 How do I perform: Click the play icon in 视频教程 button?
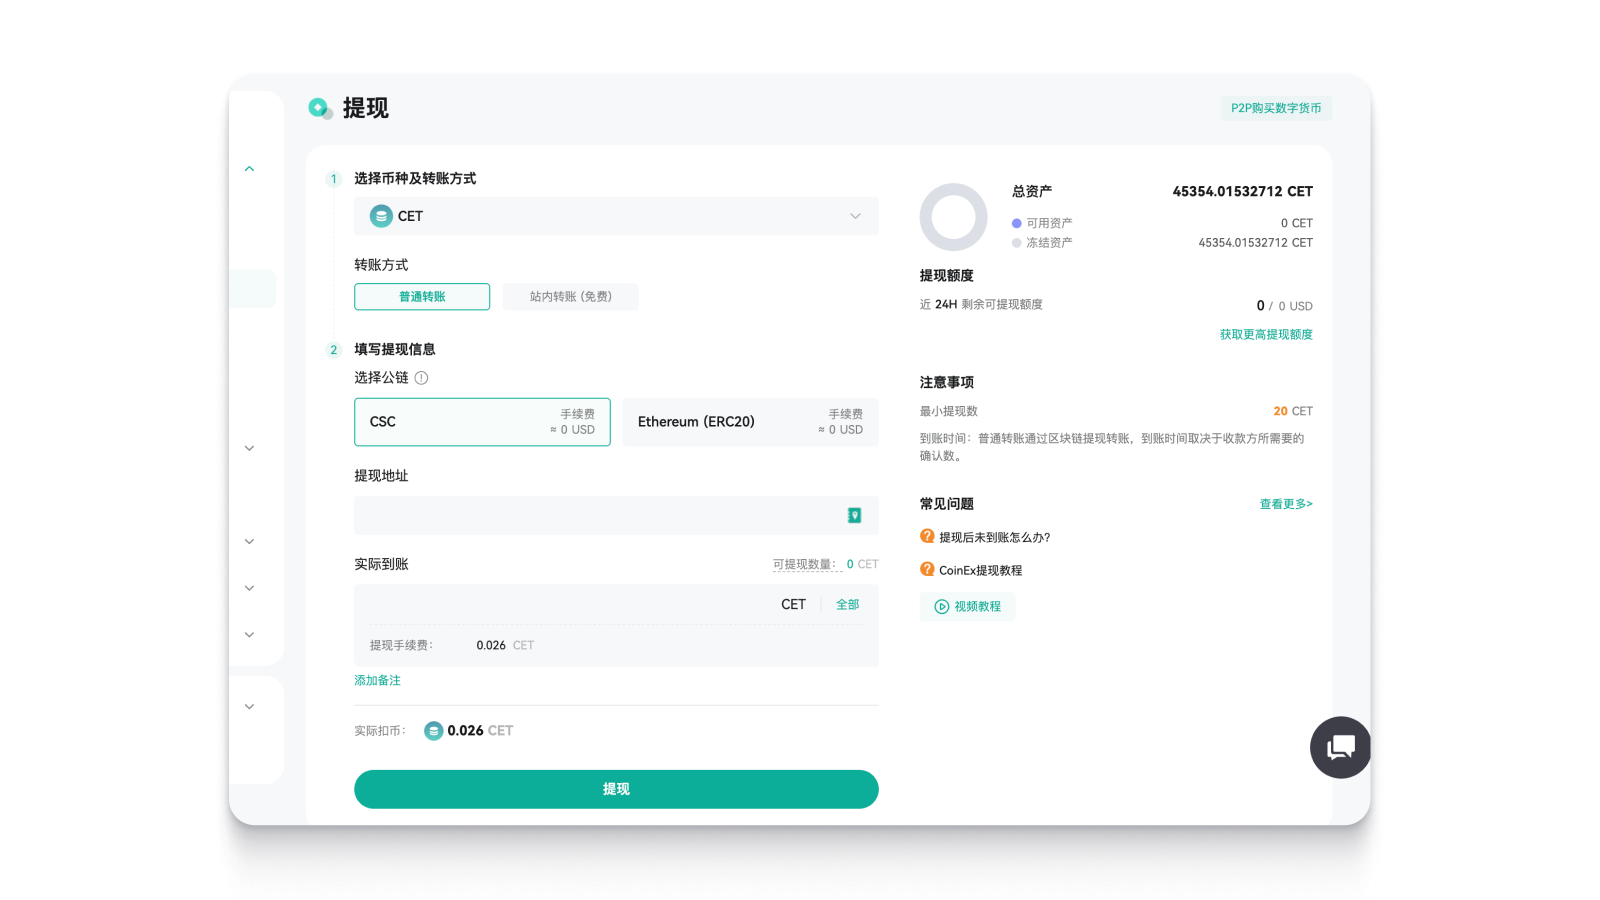pos(941,607)
